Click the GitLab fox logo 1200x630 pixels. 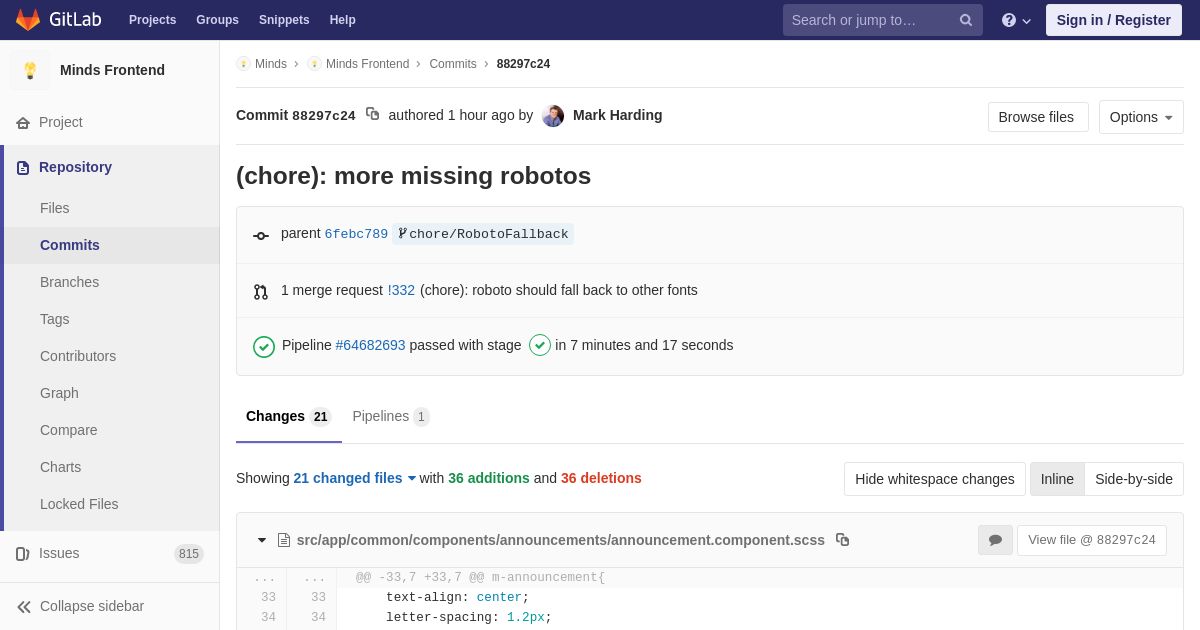[x=28, y=20]
